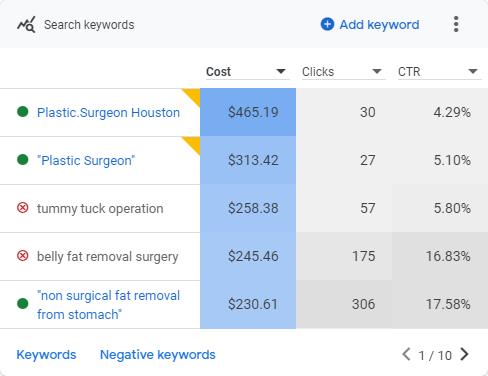Open the Cost column dropdown

(x=281, y=71)
